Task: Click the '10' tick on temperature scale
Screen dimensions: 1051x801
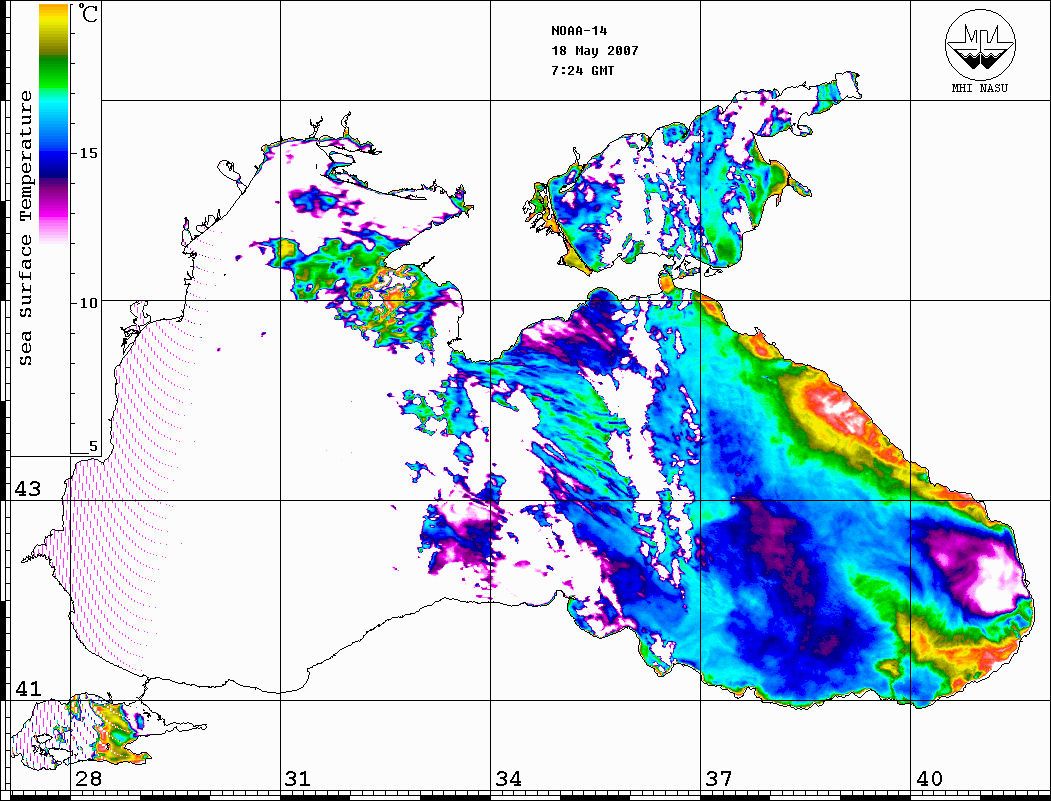Action: tap(88, 303)
